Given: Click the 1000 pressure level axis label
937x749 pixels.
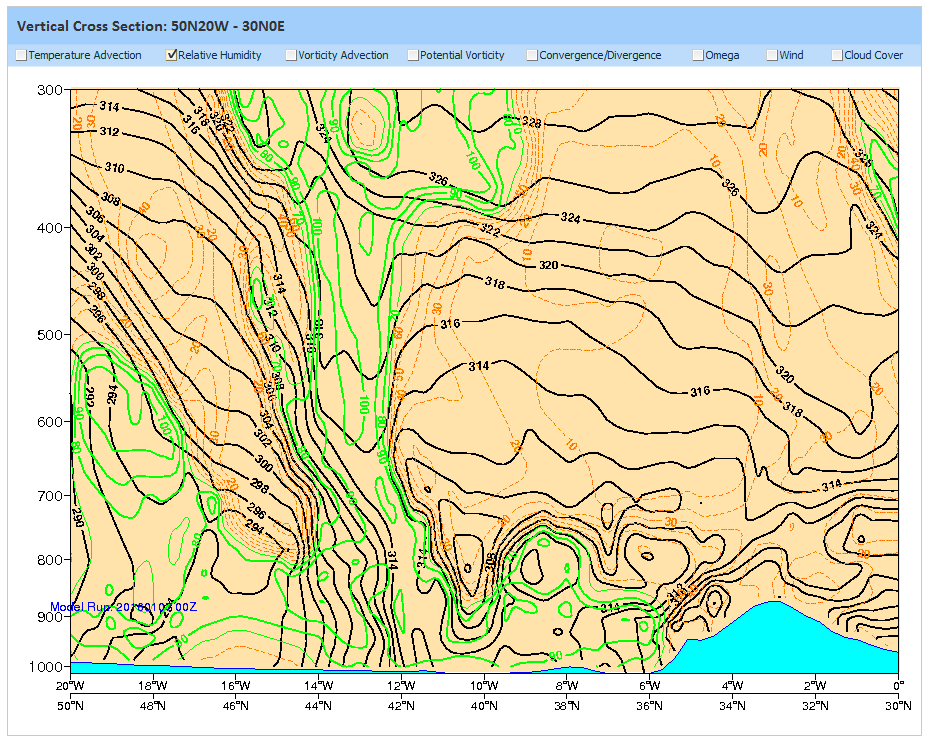Looking at the screenshot, I should click(46, 666).
